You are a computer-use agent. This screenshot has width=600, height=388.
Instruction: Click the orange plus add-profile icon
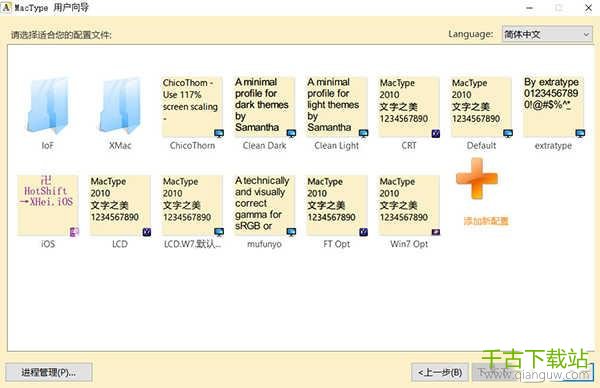click(x=477, y=179)
